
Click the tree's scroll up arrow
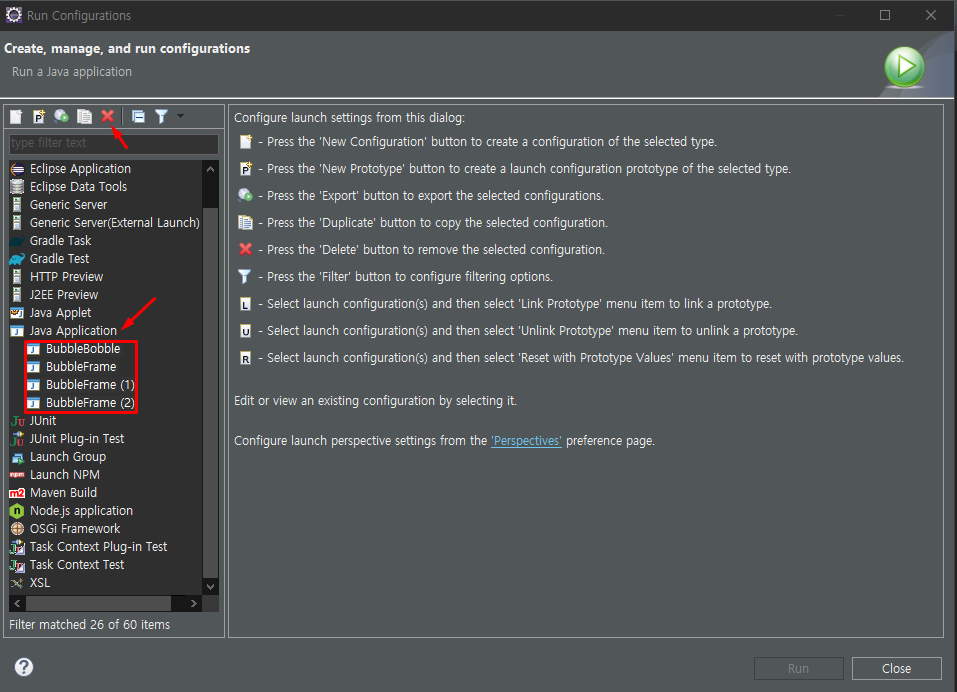click(211, 169)
